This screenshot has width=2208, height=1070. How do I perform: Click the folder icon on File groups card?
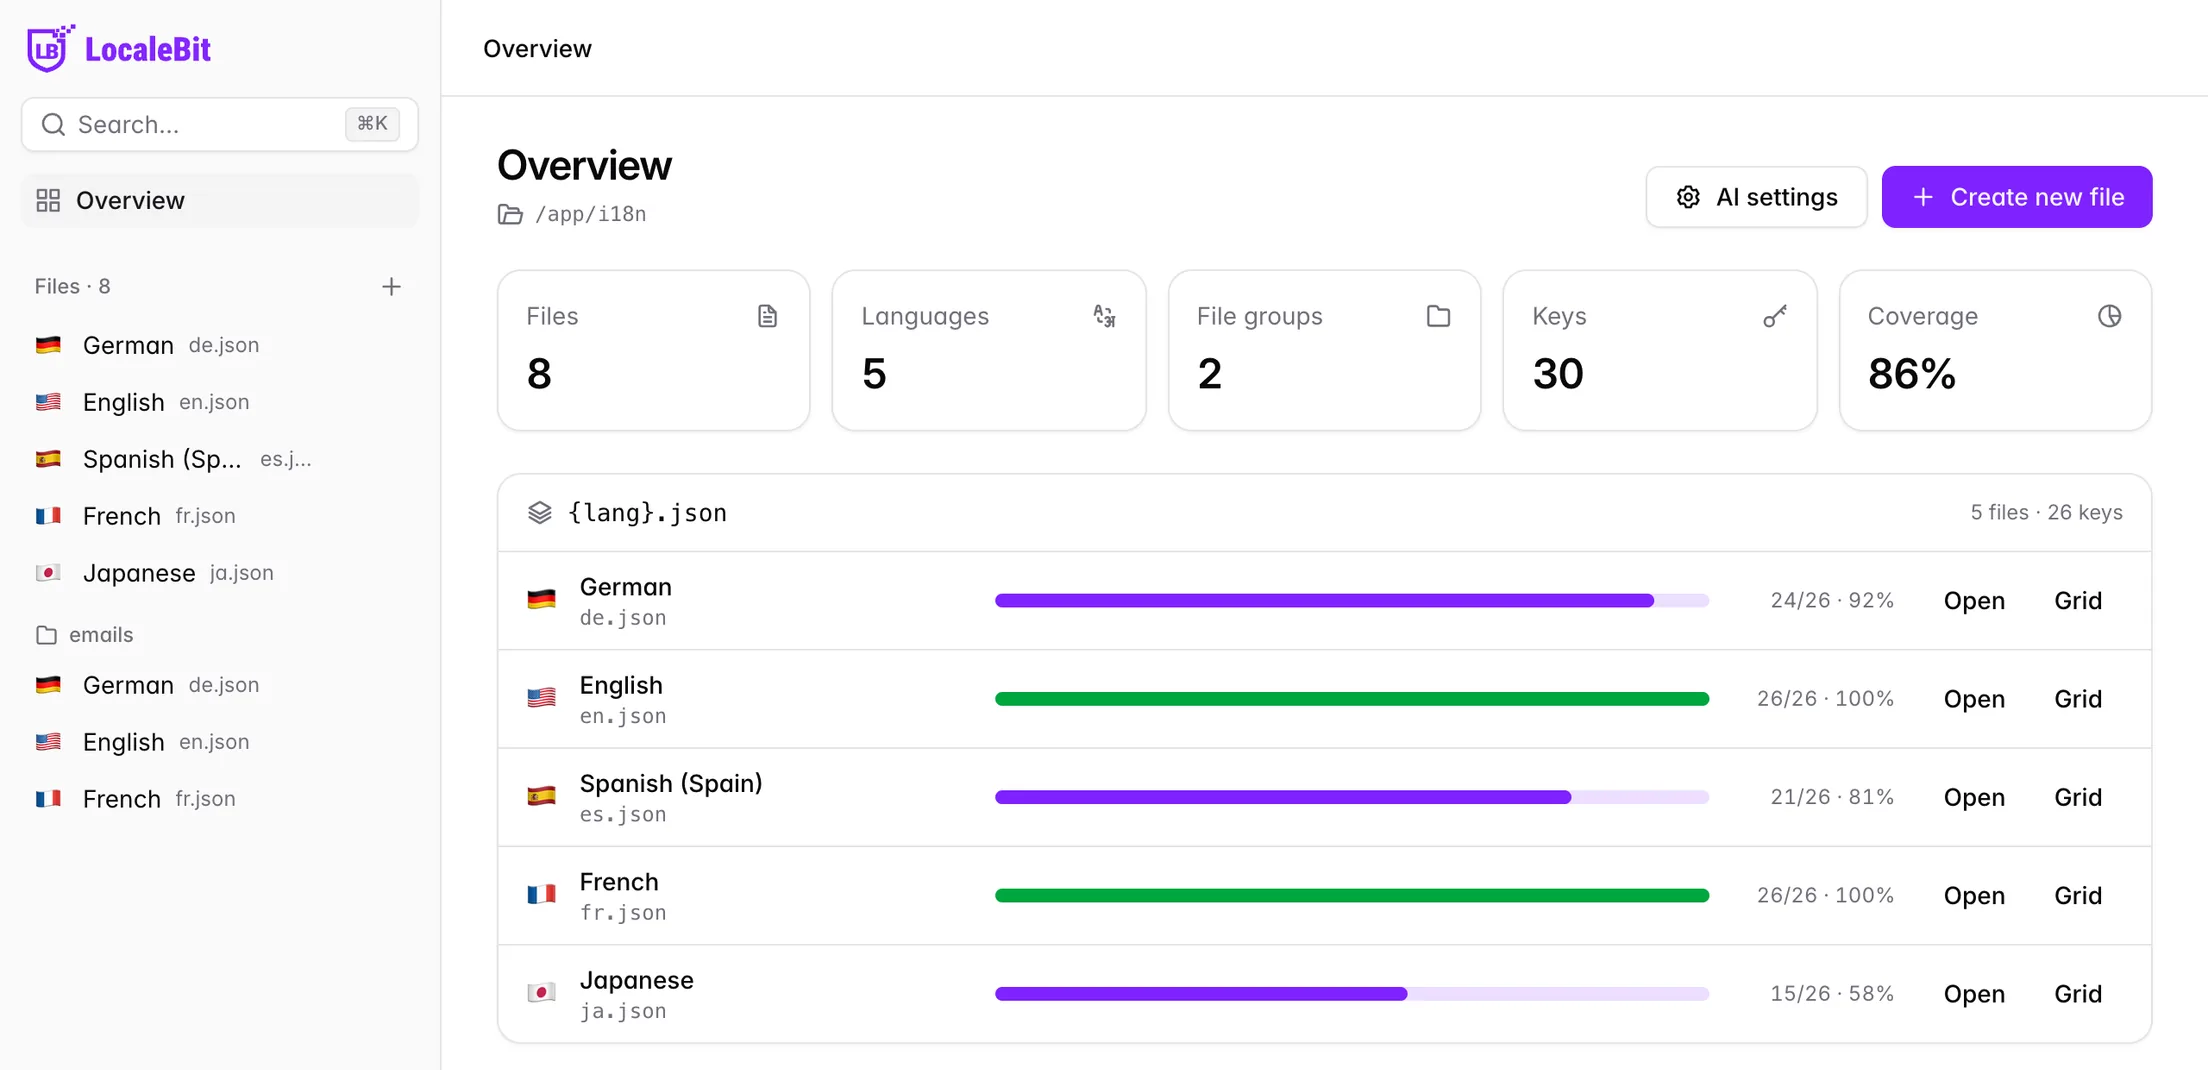(1438, 316)
